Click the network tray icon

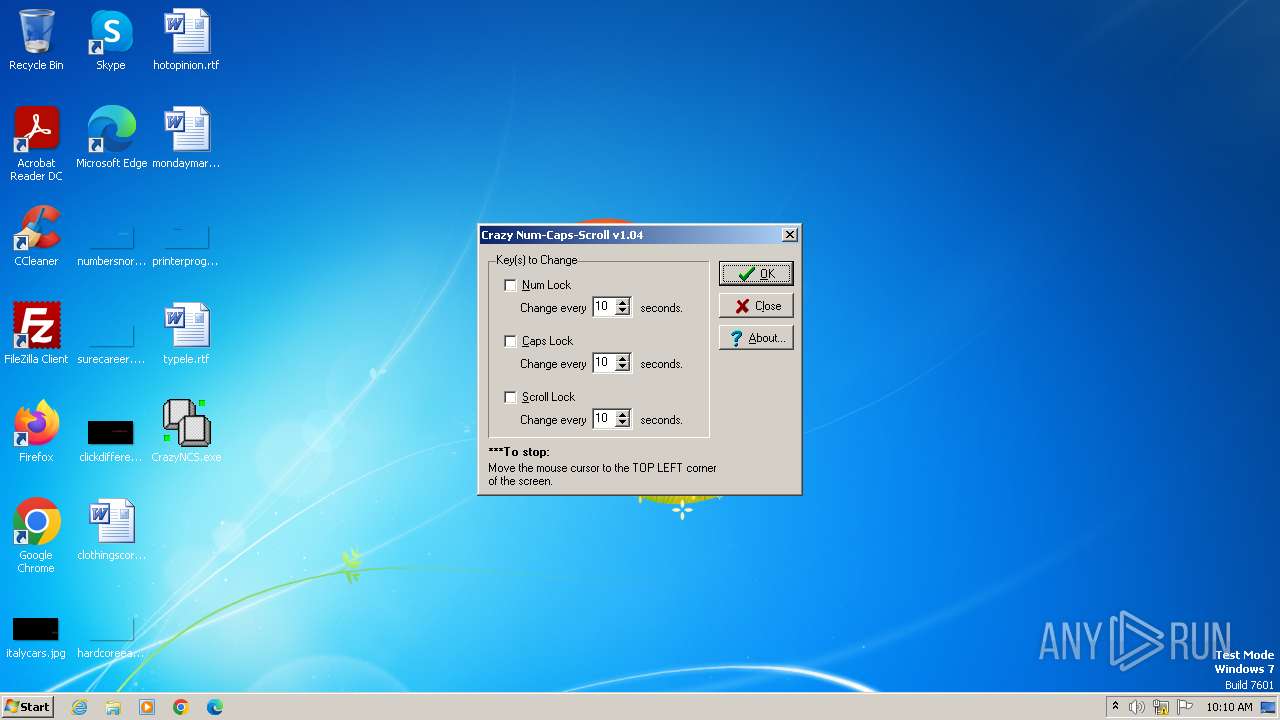click(x=1161, y=707)
